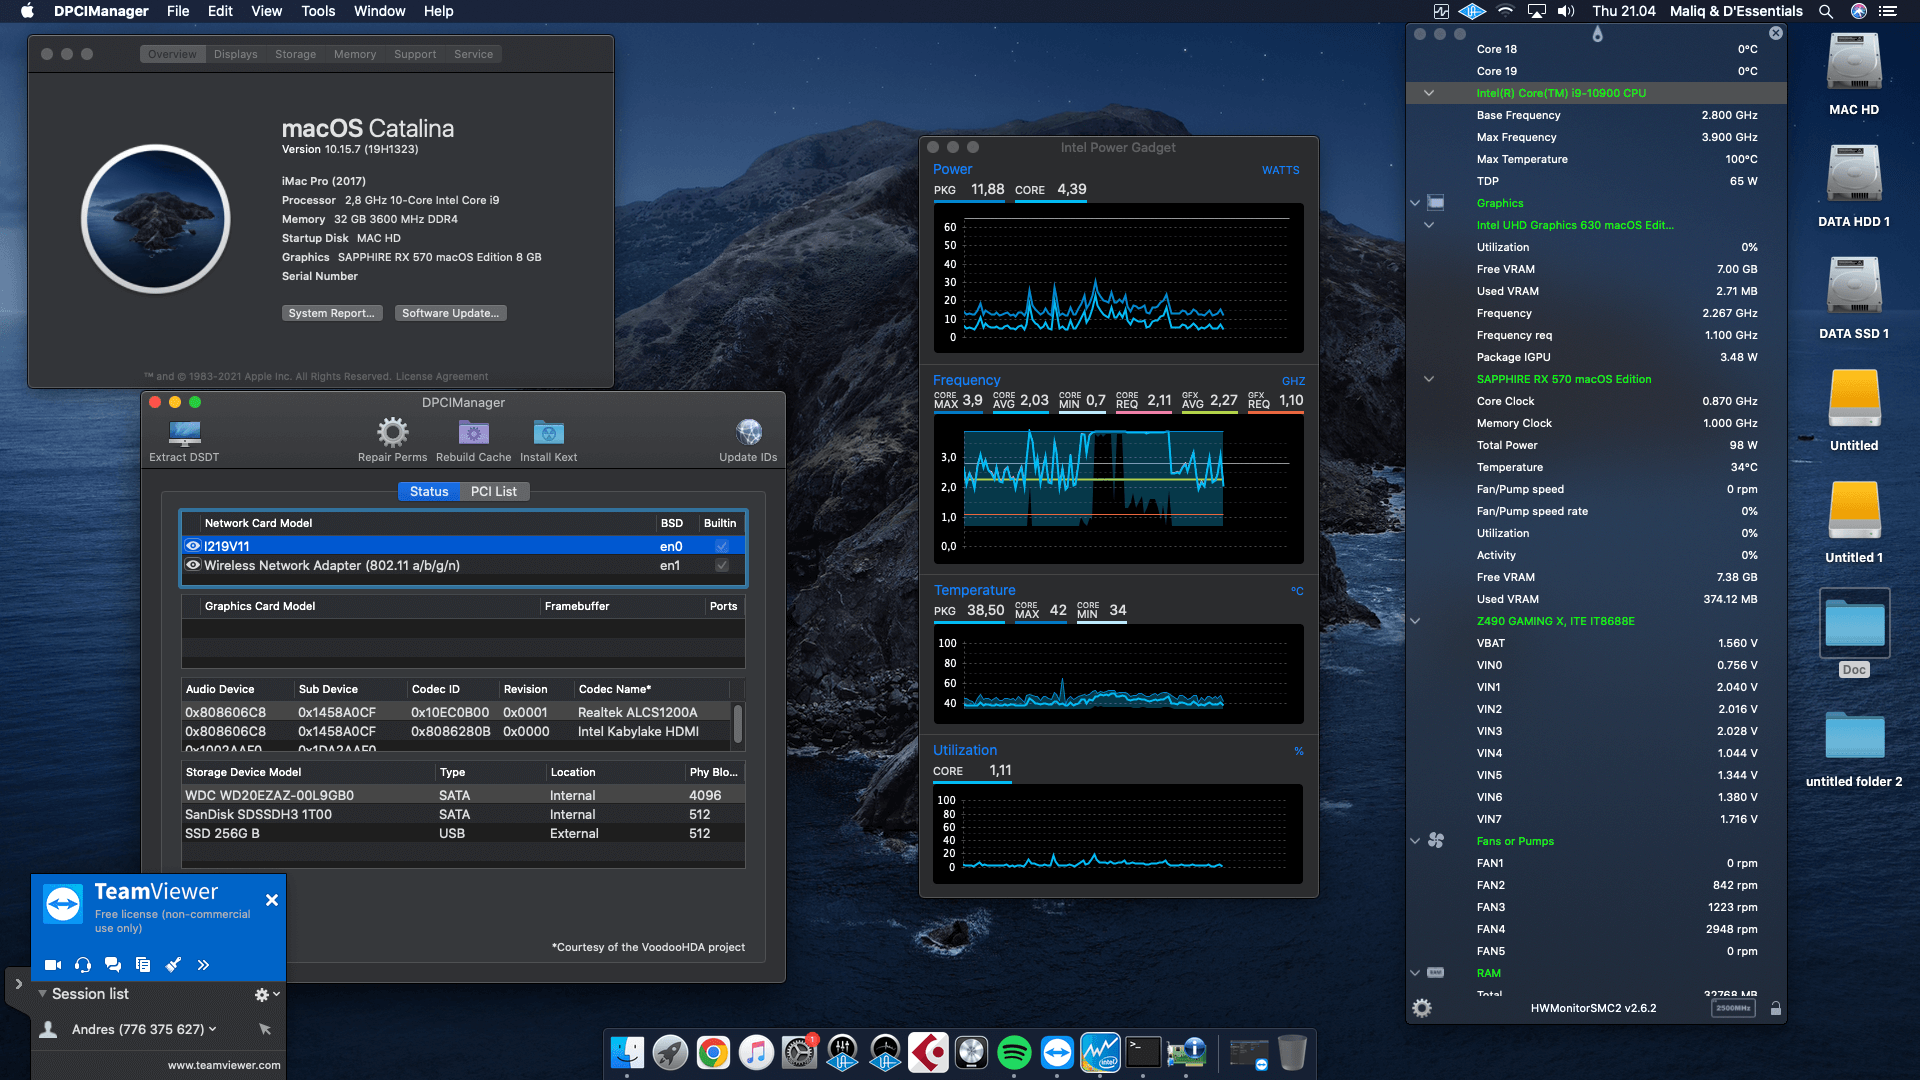Open the Intel Power Gadget dock icon
This screenshot has width=1920, height=1080.
tap(1100, 1052)
